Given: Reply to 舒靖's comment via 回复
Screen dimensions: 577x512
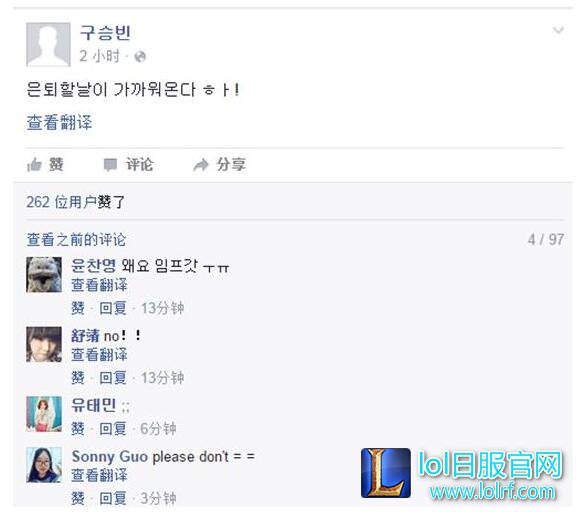Looking at the screenshot, I should (113, 378).
